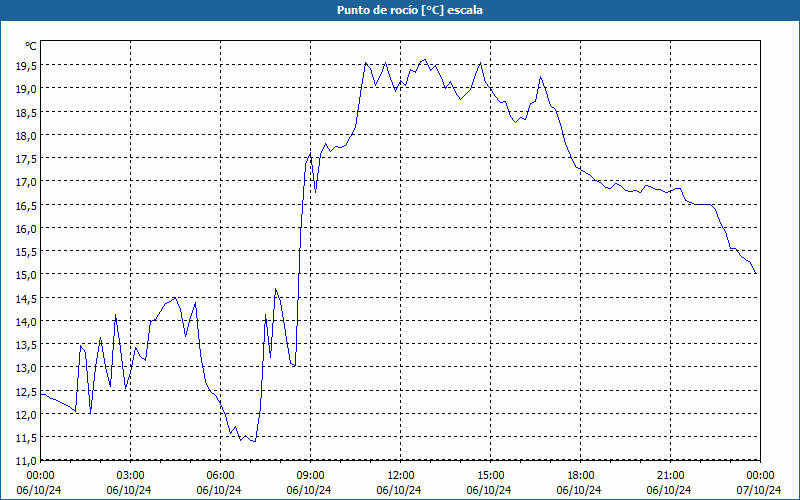
Task: Click the 12,0 y-axis label
Action: 26,414
